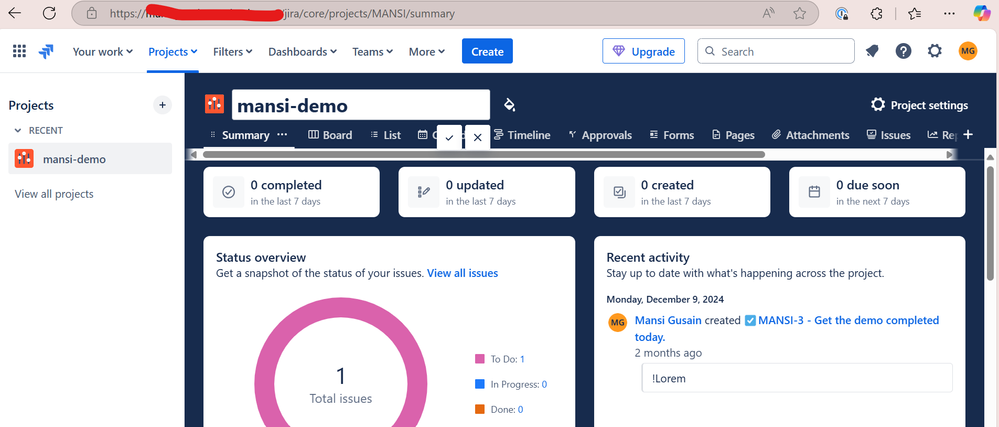Open Projects dropdown menu

click(173, 52)
